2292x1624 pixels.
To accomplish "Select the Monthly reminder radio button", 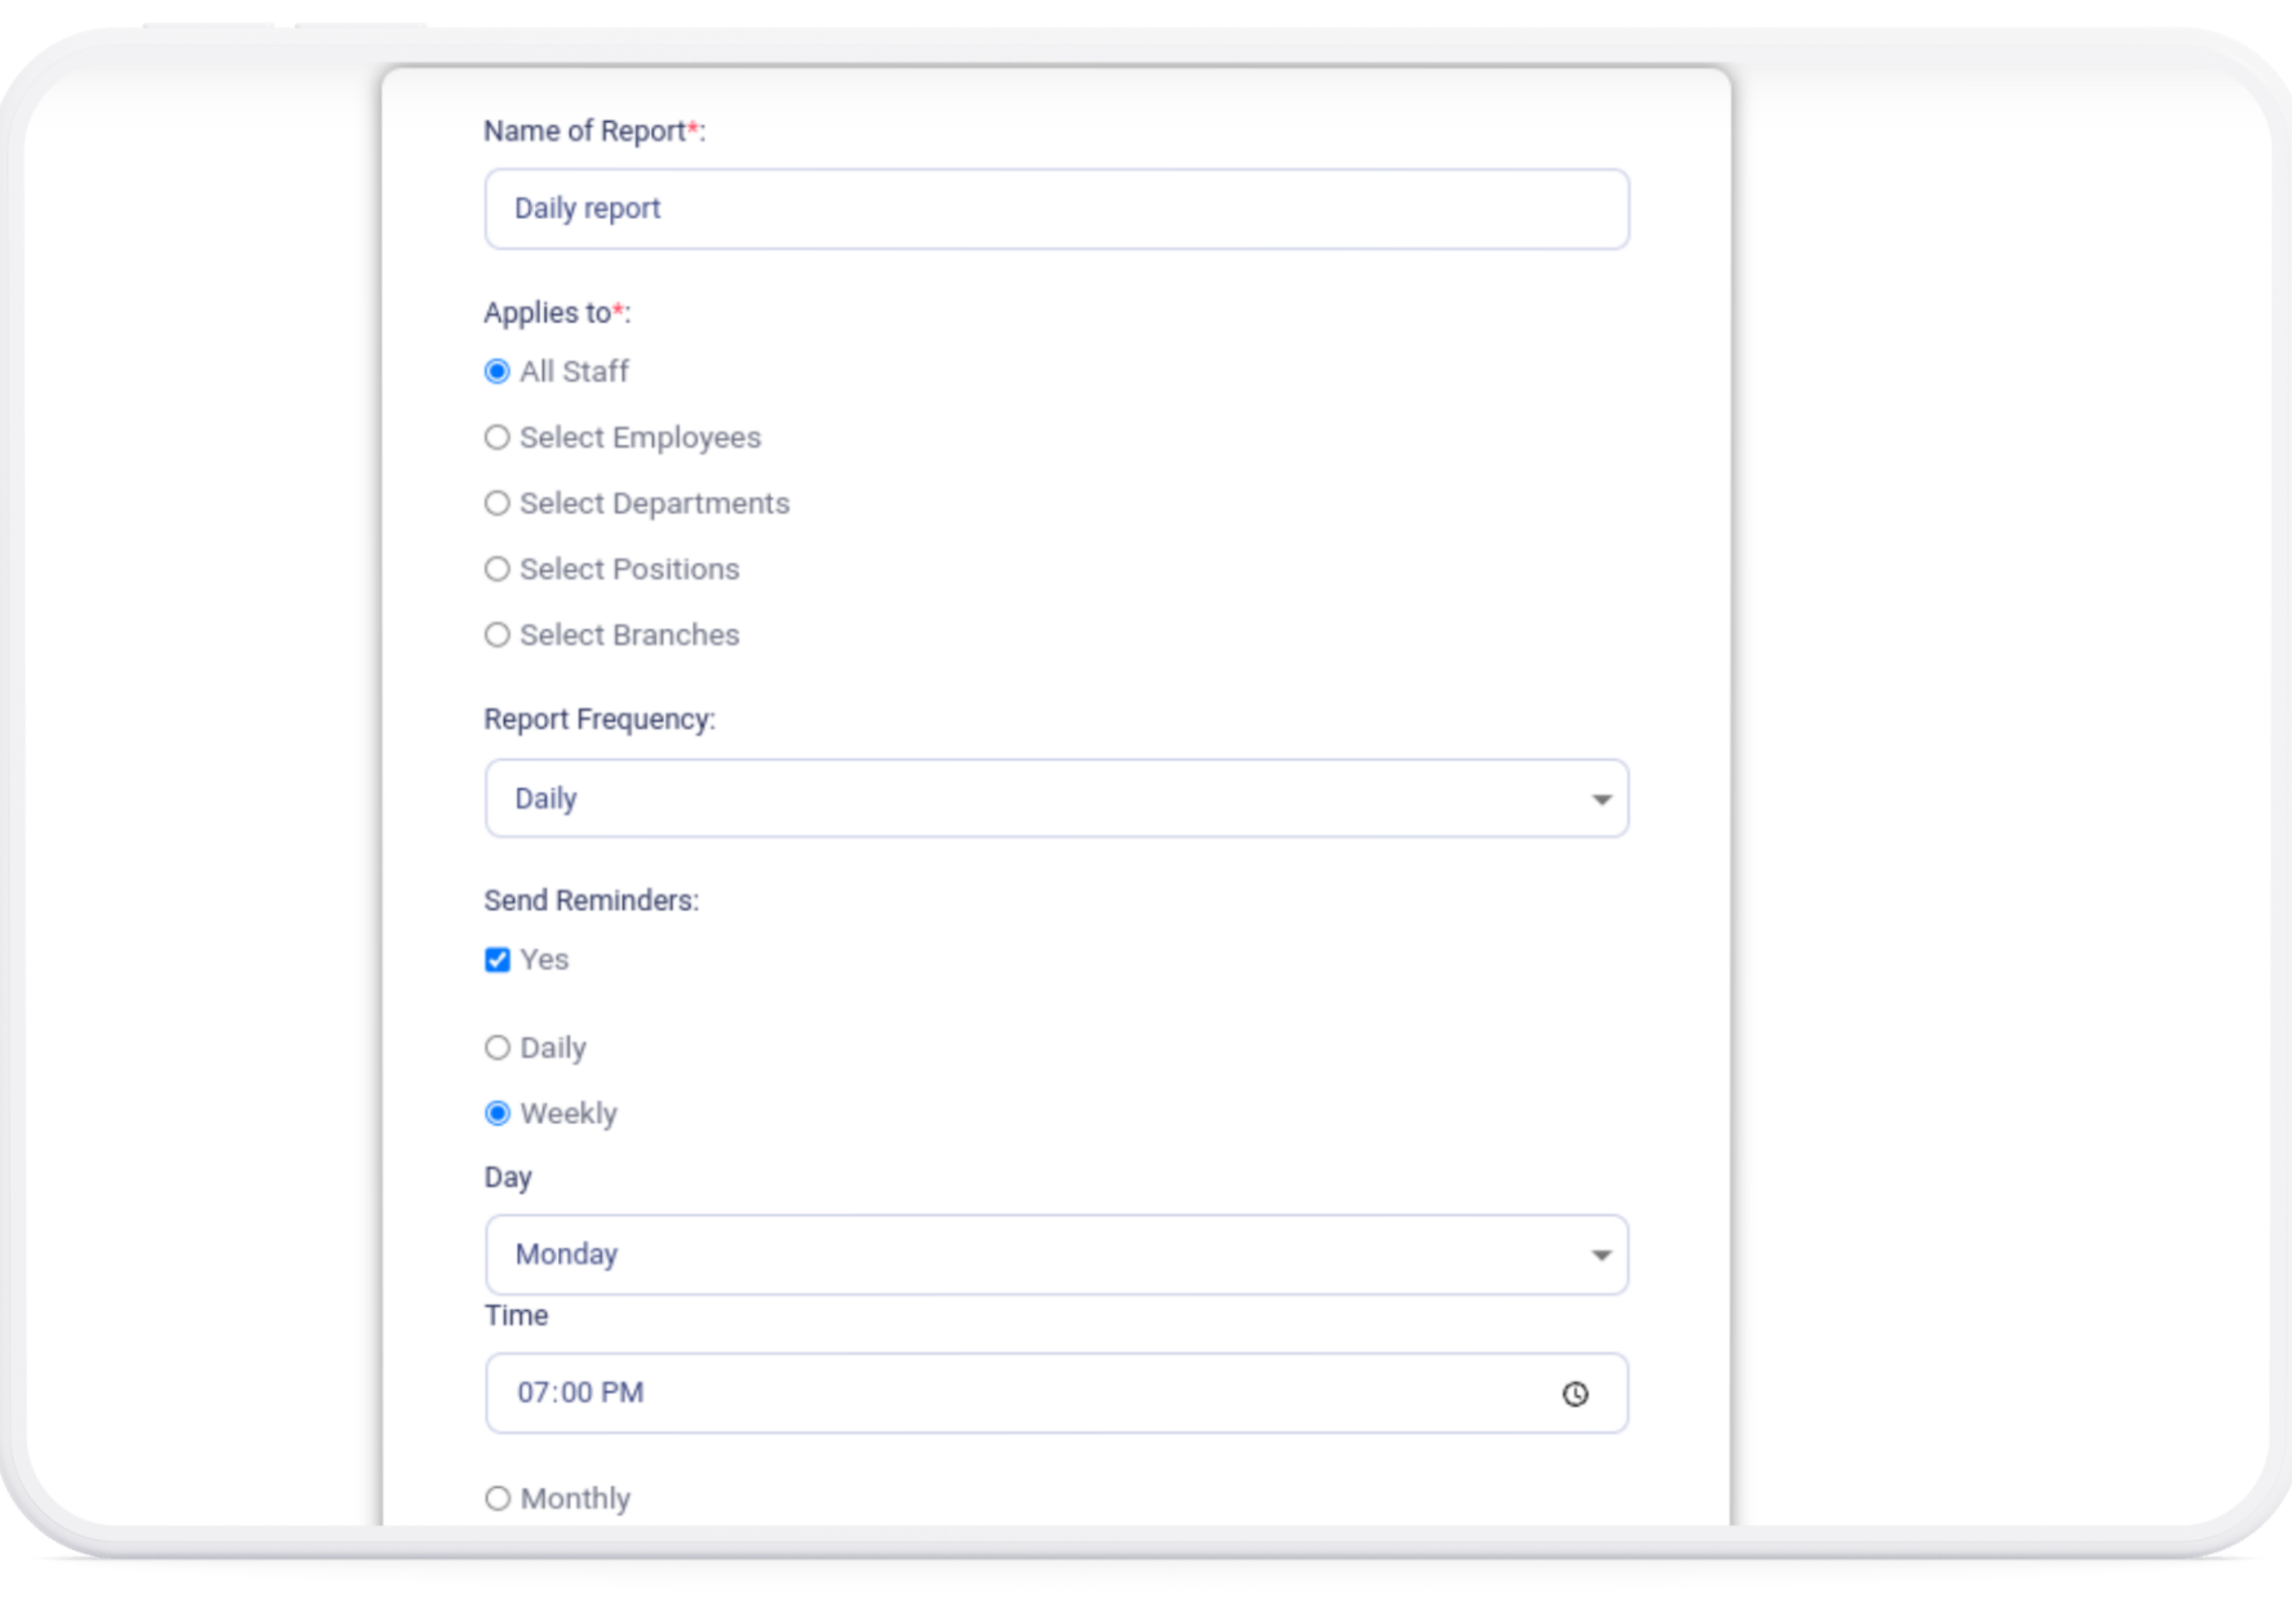I will (497, 1498).
